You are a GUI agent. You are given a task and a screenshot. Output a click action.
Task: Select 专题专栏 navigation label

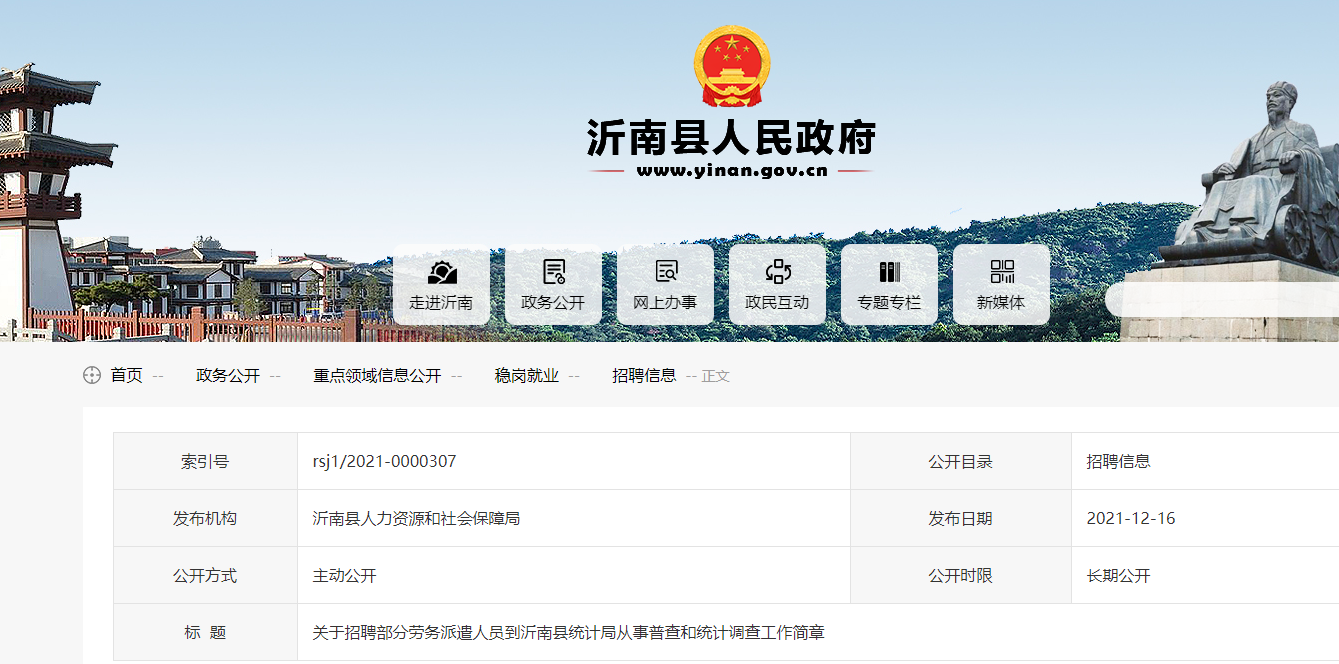pos(889,302)
